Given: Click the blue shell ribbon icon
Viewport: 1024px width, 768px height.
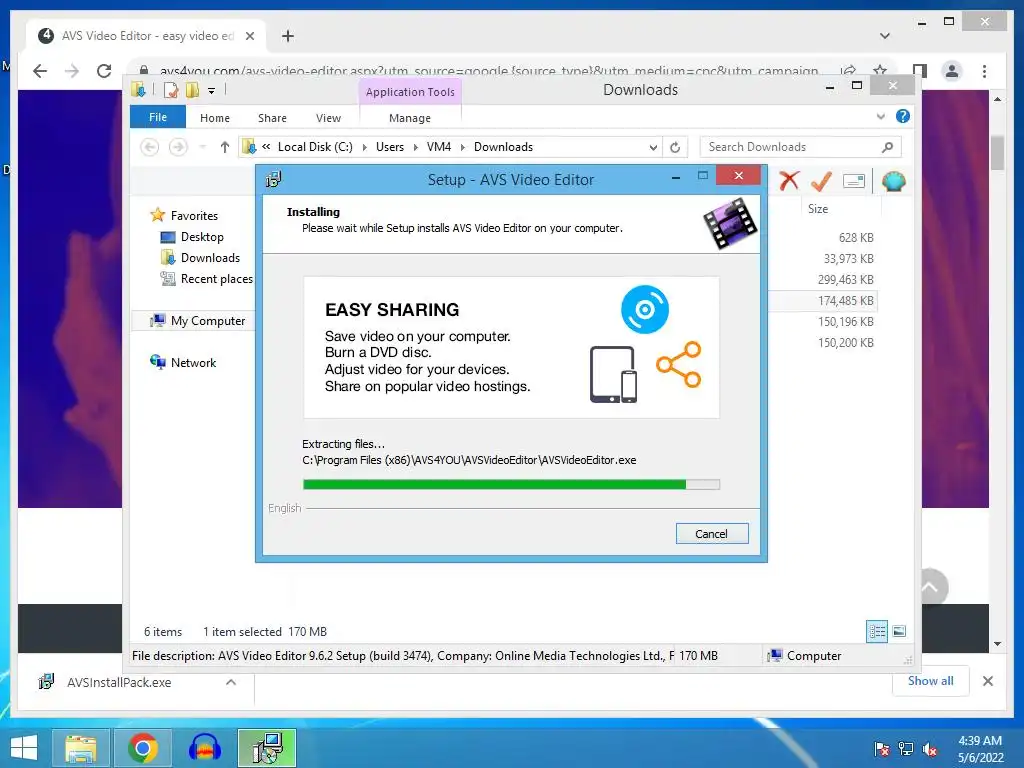Looking at the screenshot, I should coord(893,181).
